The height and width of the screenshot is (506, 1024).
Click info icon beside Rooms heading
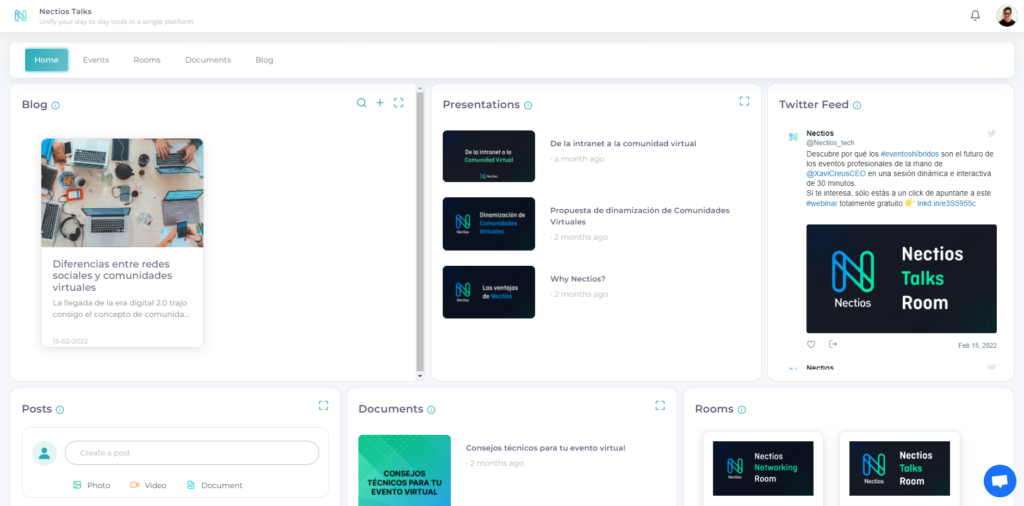tap(742, 410)
